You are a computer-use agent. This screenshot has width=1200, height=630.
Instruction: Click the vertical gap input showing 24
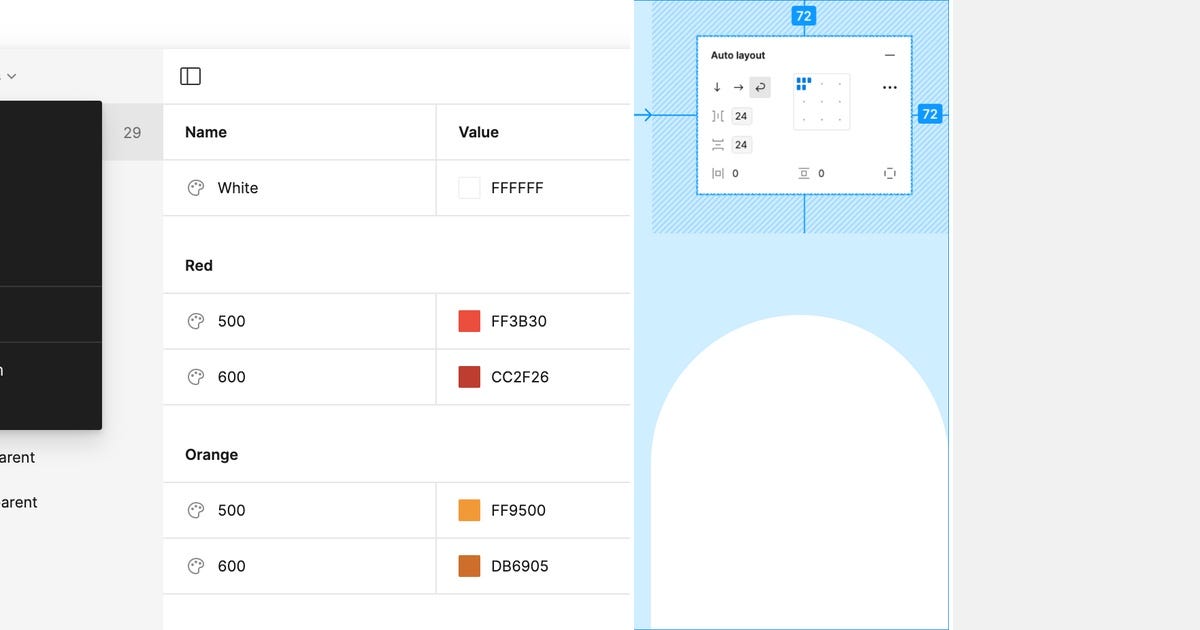741,144
